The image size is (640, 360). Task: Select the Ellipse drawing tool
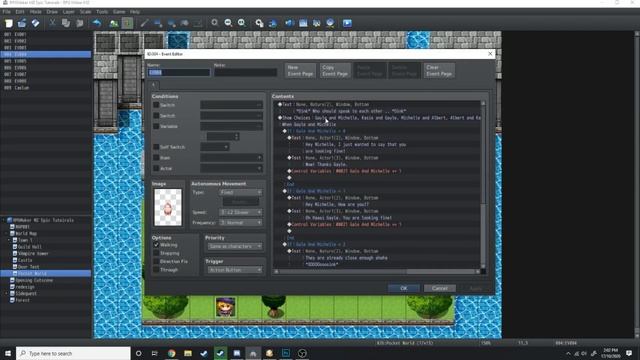(x=171, y=23)
